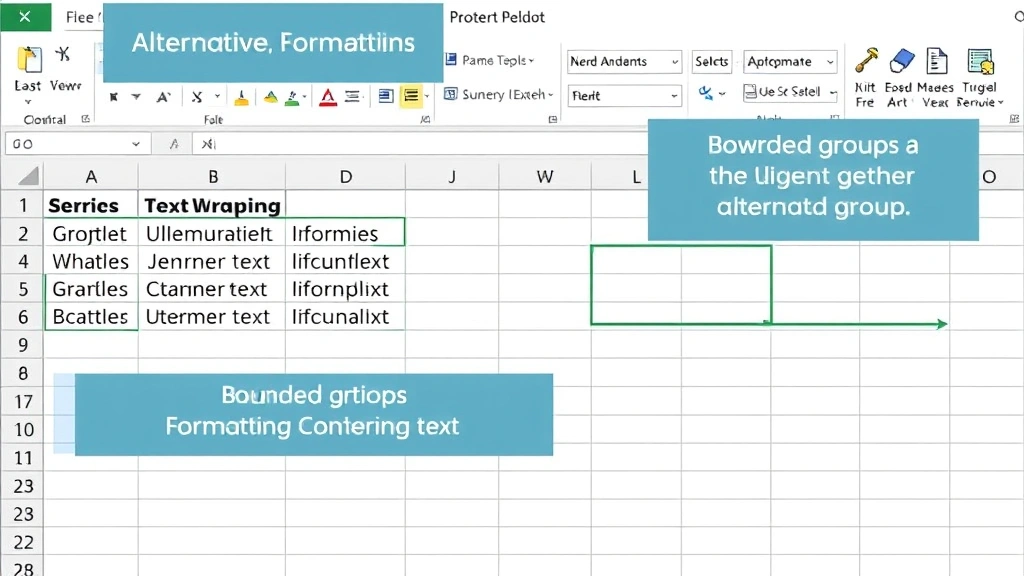1024x576 pixels.
Task: Open the Trgel Rervie notes icon
Action: pos(981,62)
